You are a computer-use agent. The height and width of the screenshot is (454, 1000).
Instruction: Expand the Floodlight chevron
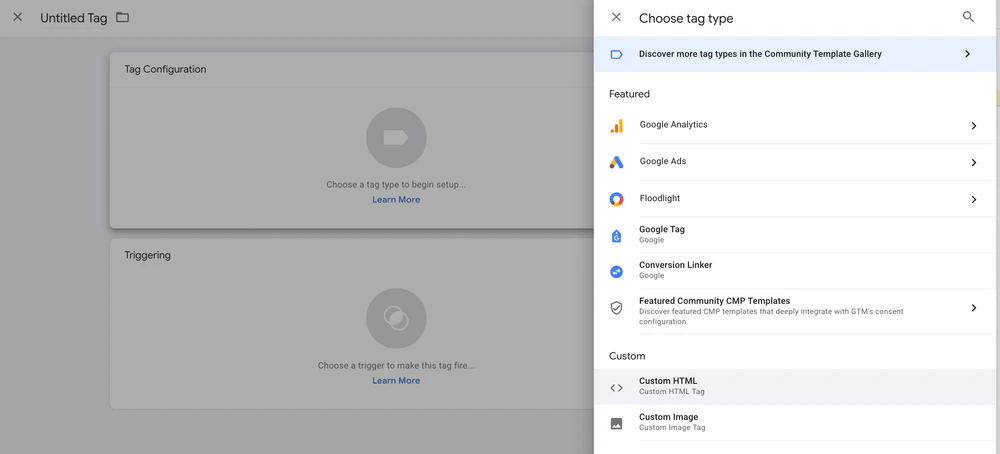click(974, 200)
